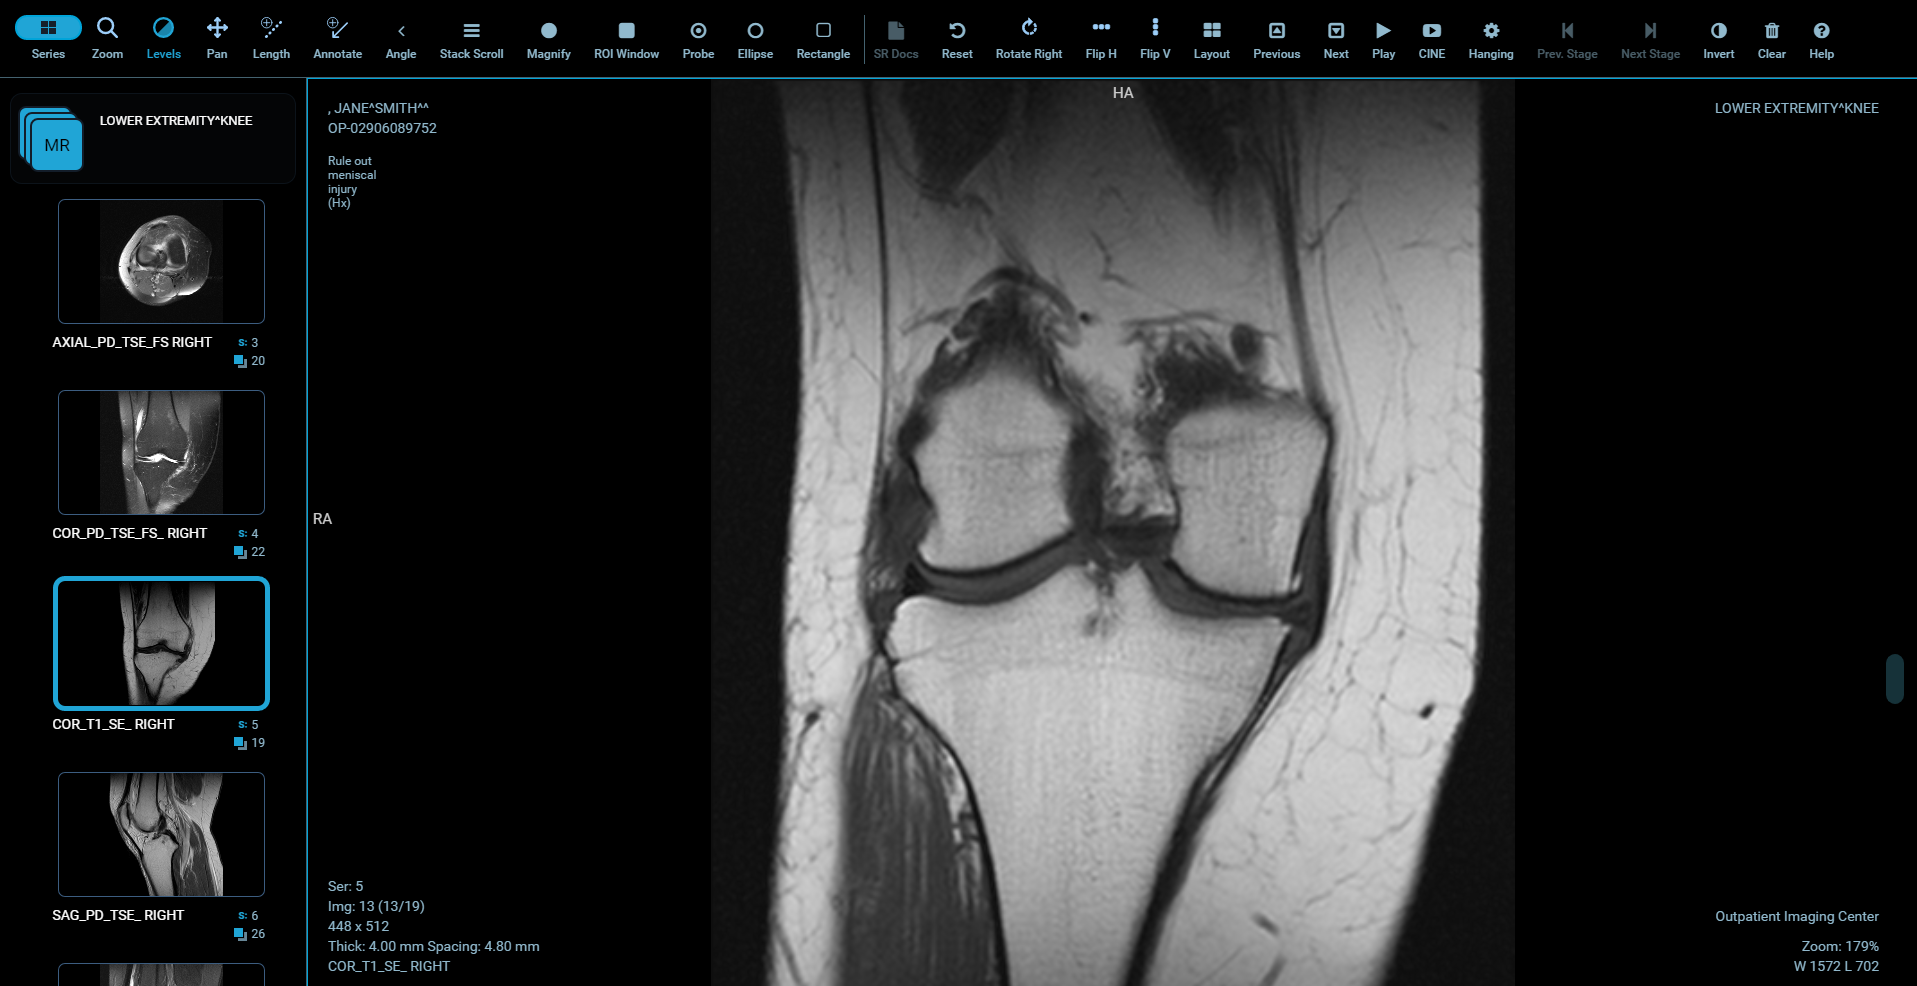Choose the ROI Window tool

[x=626, y=38]
